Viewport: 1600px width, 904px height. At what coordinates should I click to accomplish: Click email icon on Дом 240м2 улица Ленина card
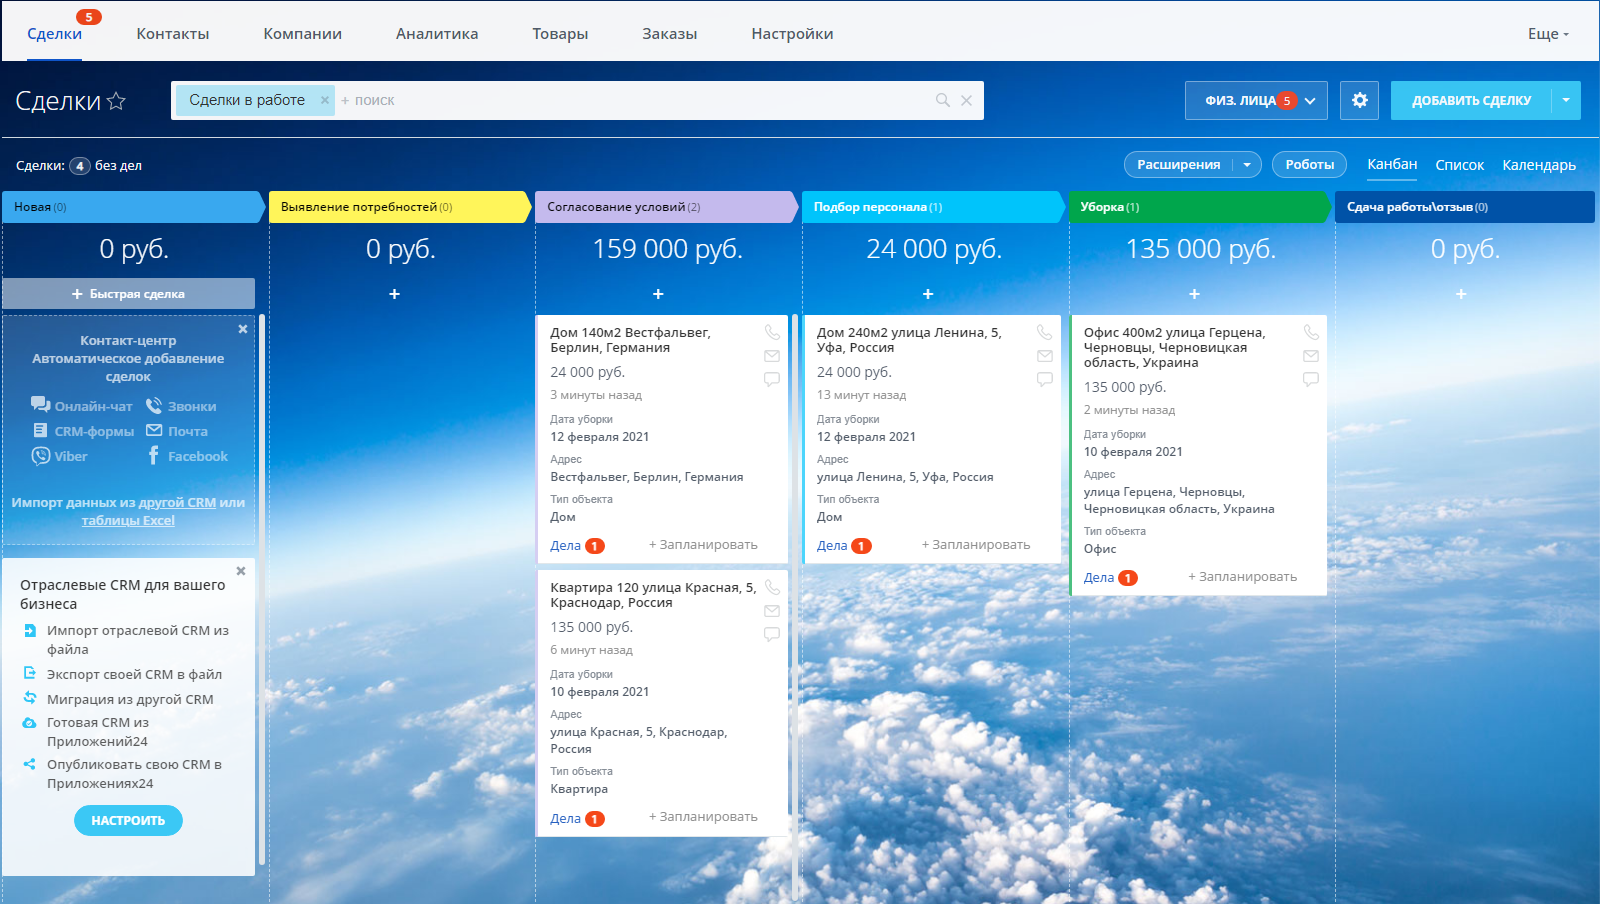coord(1045,356)
